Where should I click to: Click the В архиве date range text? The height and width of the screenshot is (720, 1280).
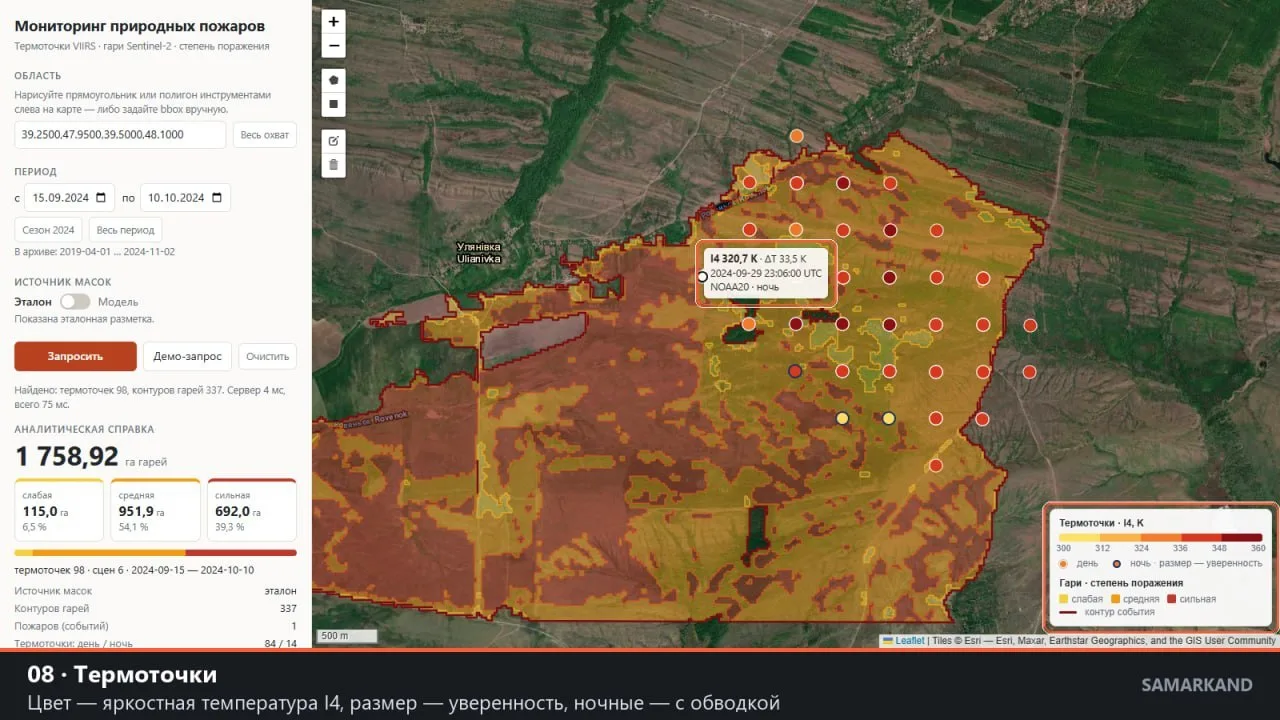click(95, 252)
